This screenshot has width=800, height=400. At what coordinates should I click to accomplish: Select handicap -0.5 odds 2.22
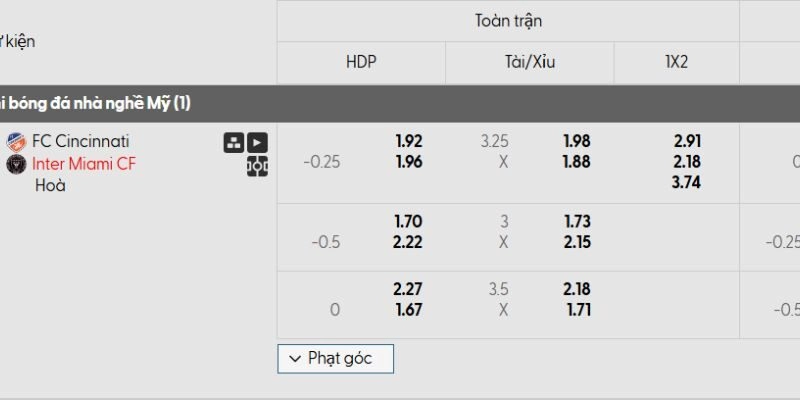point(409,242)
